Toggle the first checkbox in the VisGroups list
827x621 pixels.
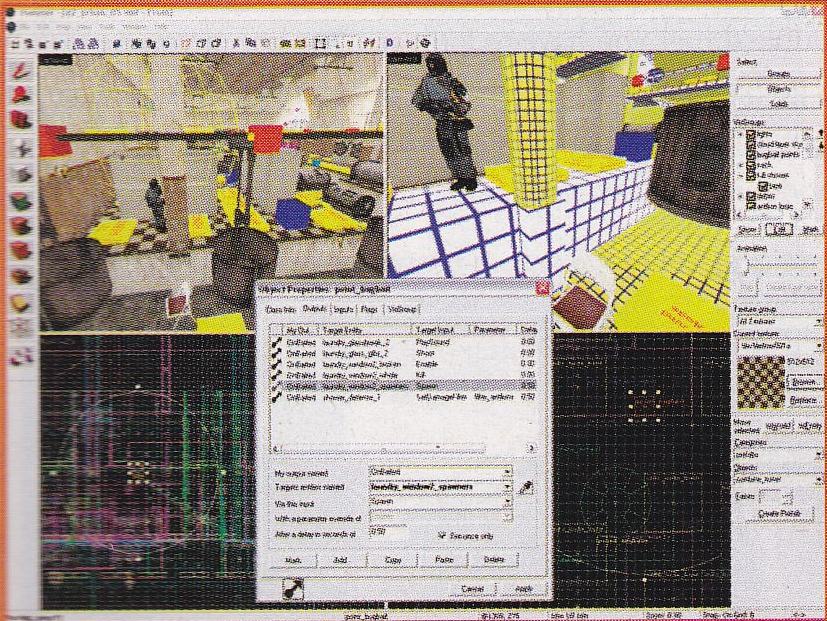click(751, 135)
